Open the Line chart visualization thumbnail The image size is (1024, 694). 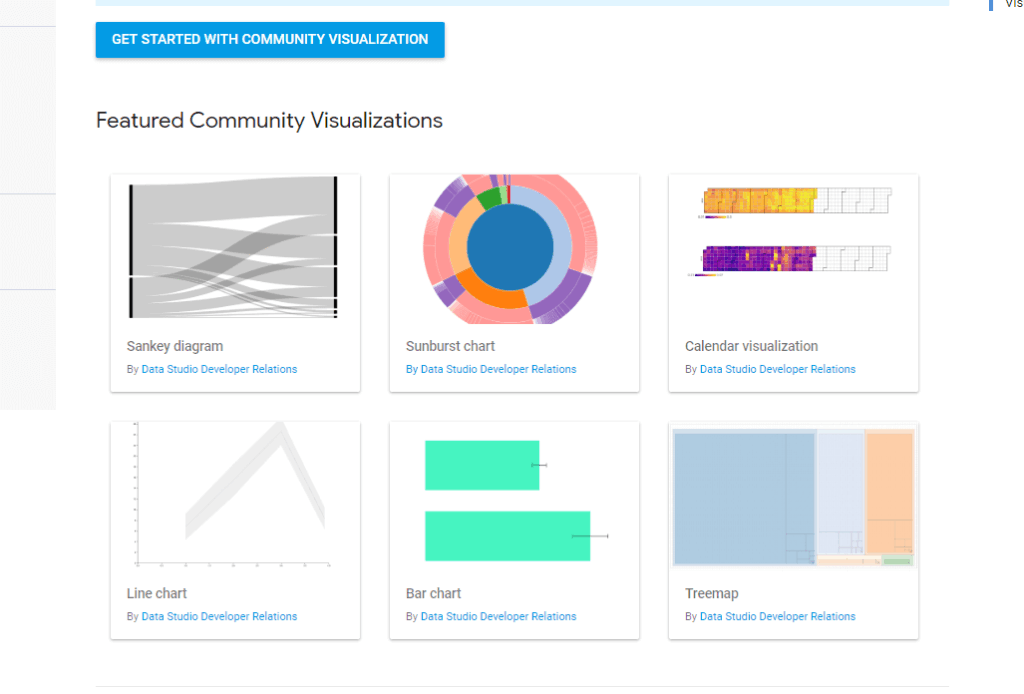click(234, 495)
